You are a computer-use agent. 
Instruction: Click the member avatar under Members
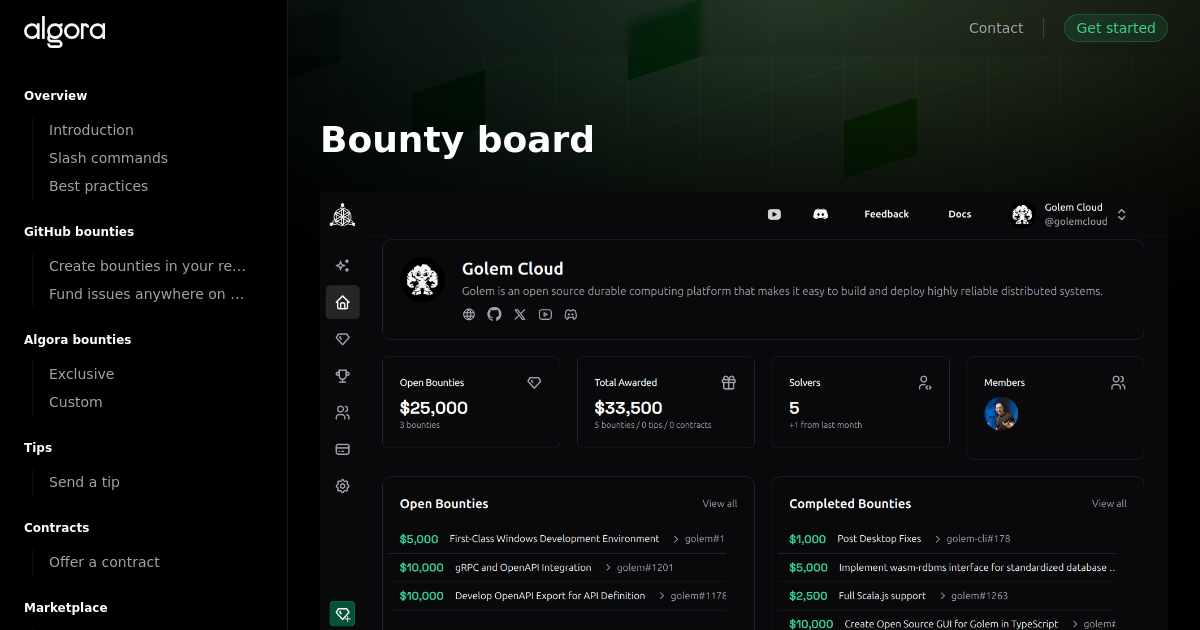[x=1001, y=413]
